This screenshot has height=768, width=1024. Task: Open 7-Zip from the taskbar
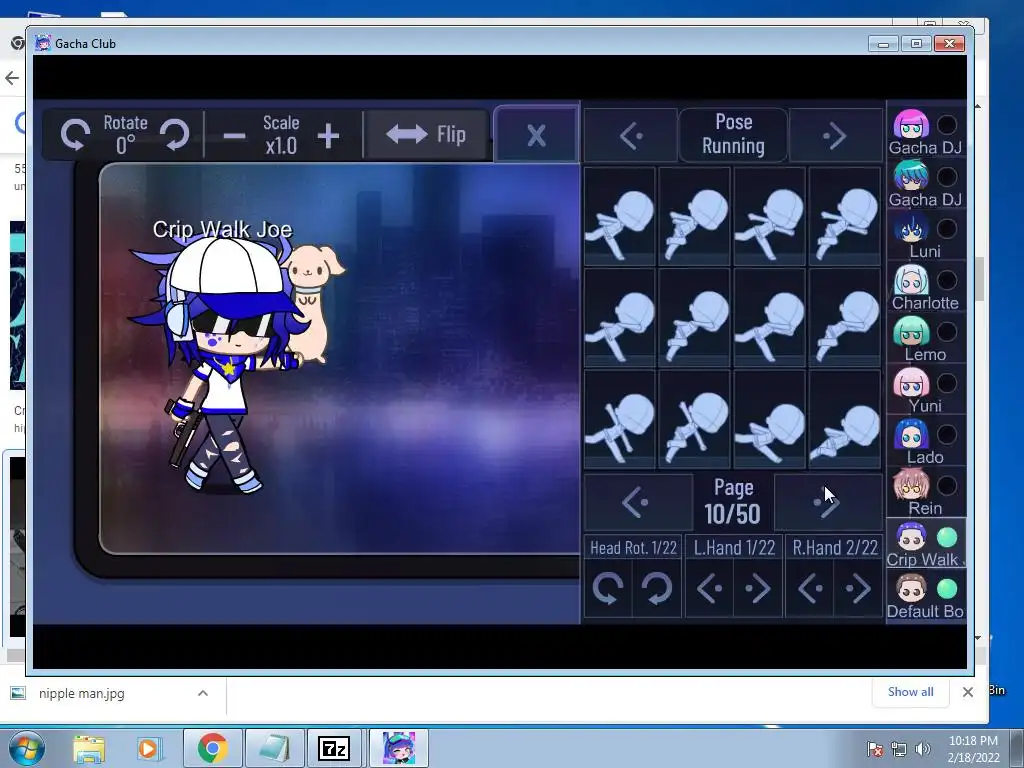pos(333,748)
